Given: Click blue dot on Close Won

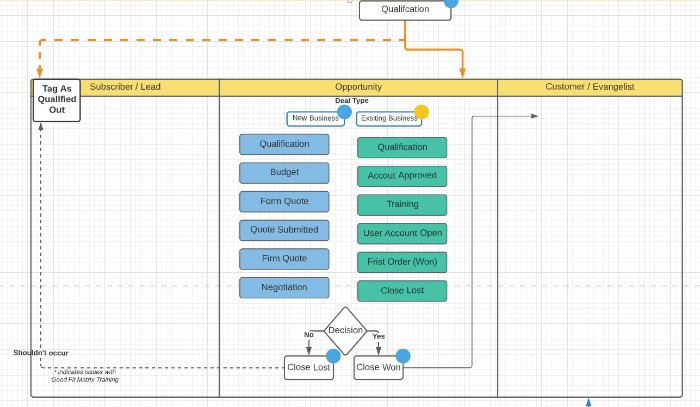Looking at the screenshot, I should coord(403,356).
